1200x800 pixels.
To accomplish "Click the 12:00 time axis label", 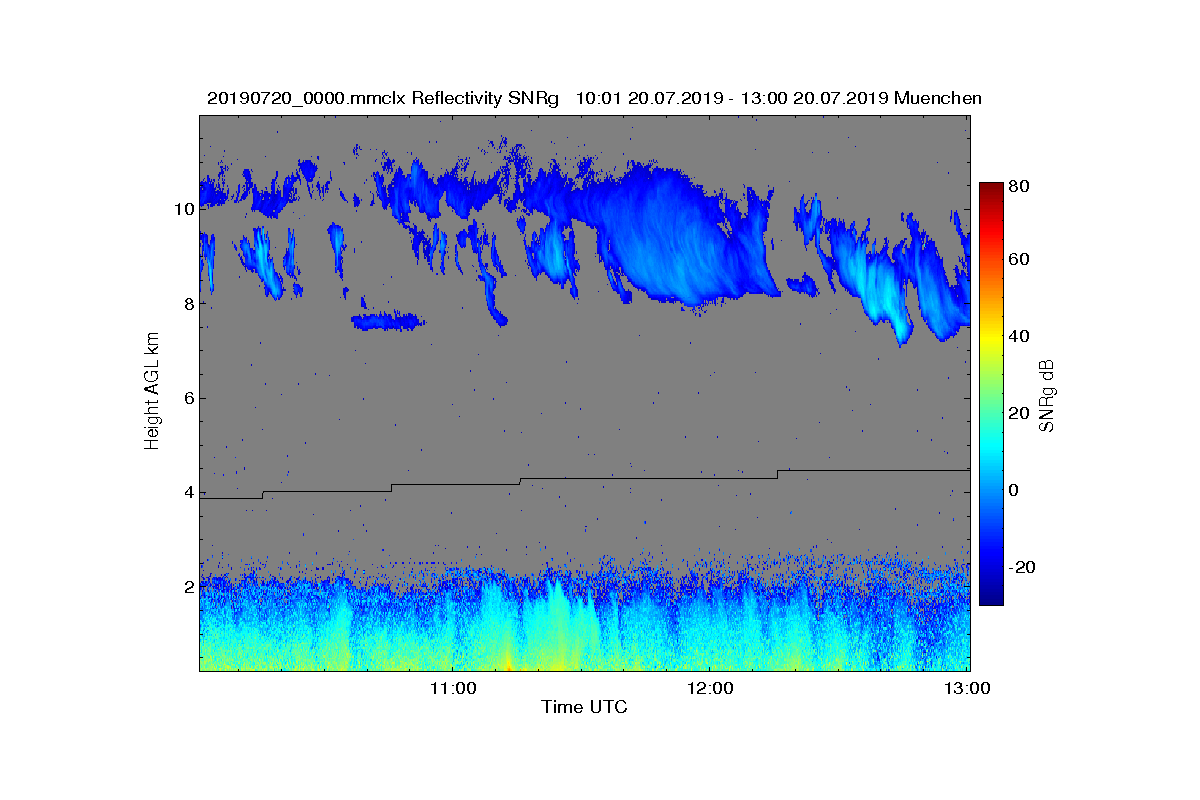I will tap(709, 689).
